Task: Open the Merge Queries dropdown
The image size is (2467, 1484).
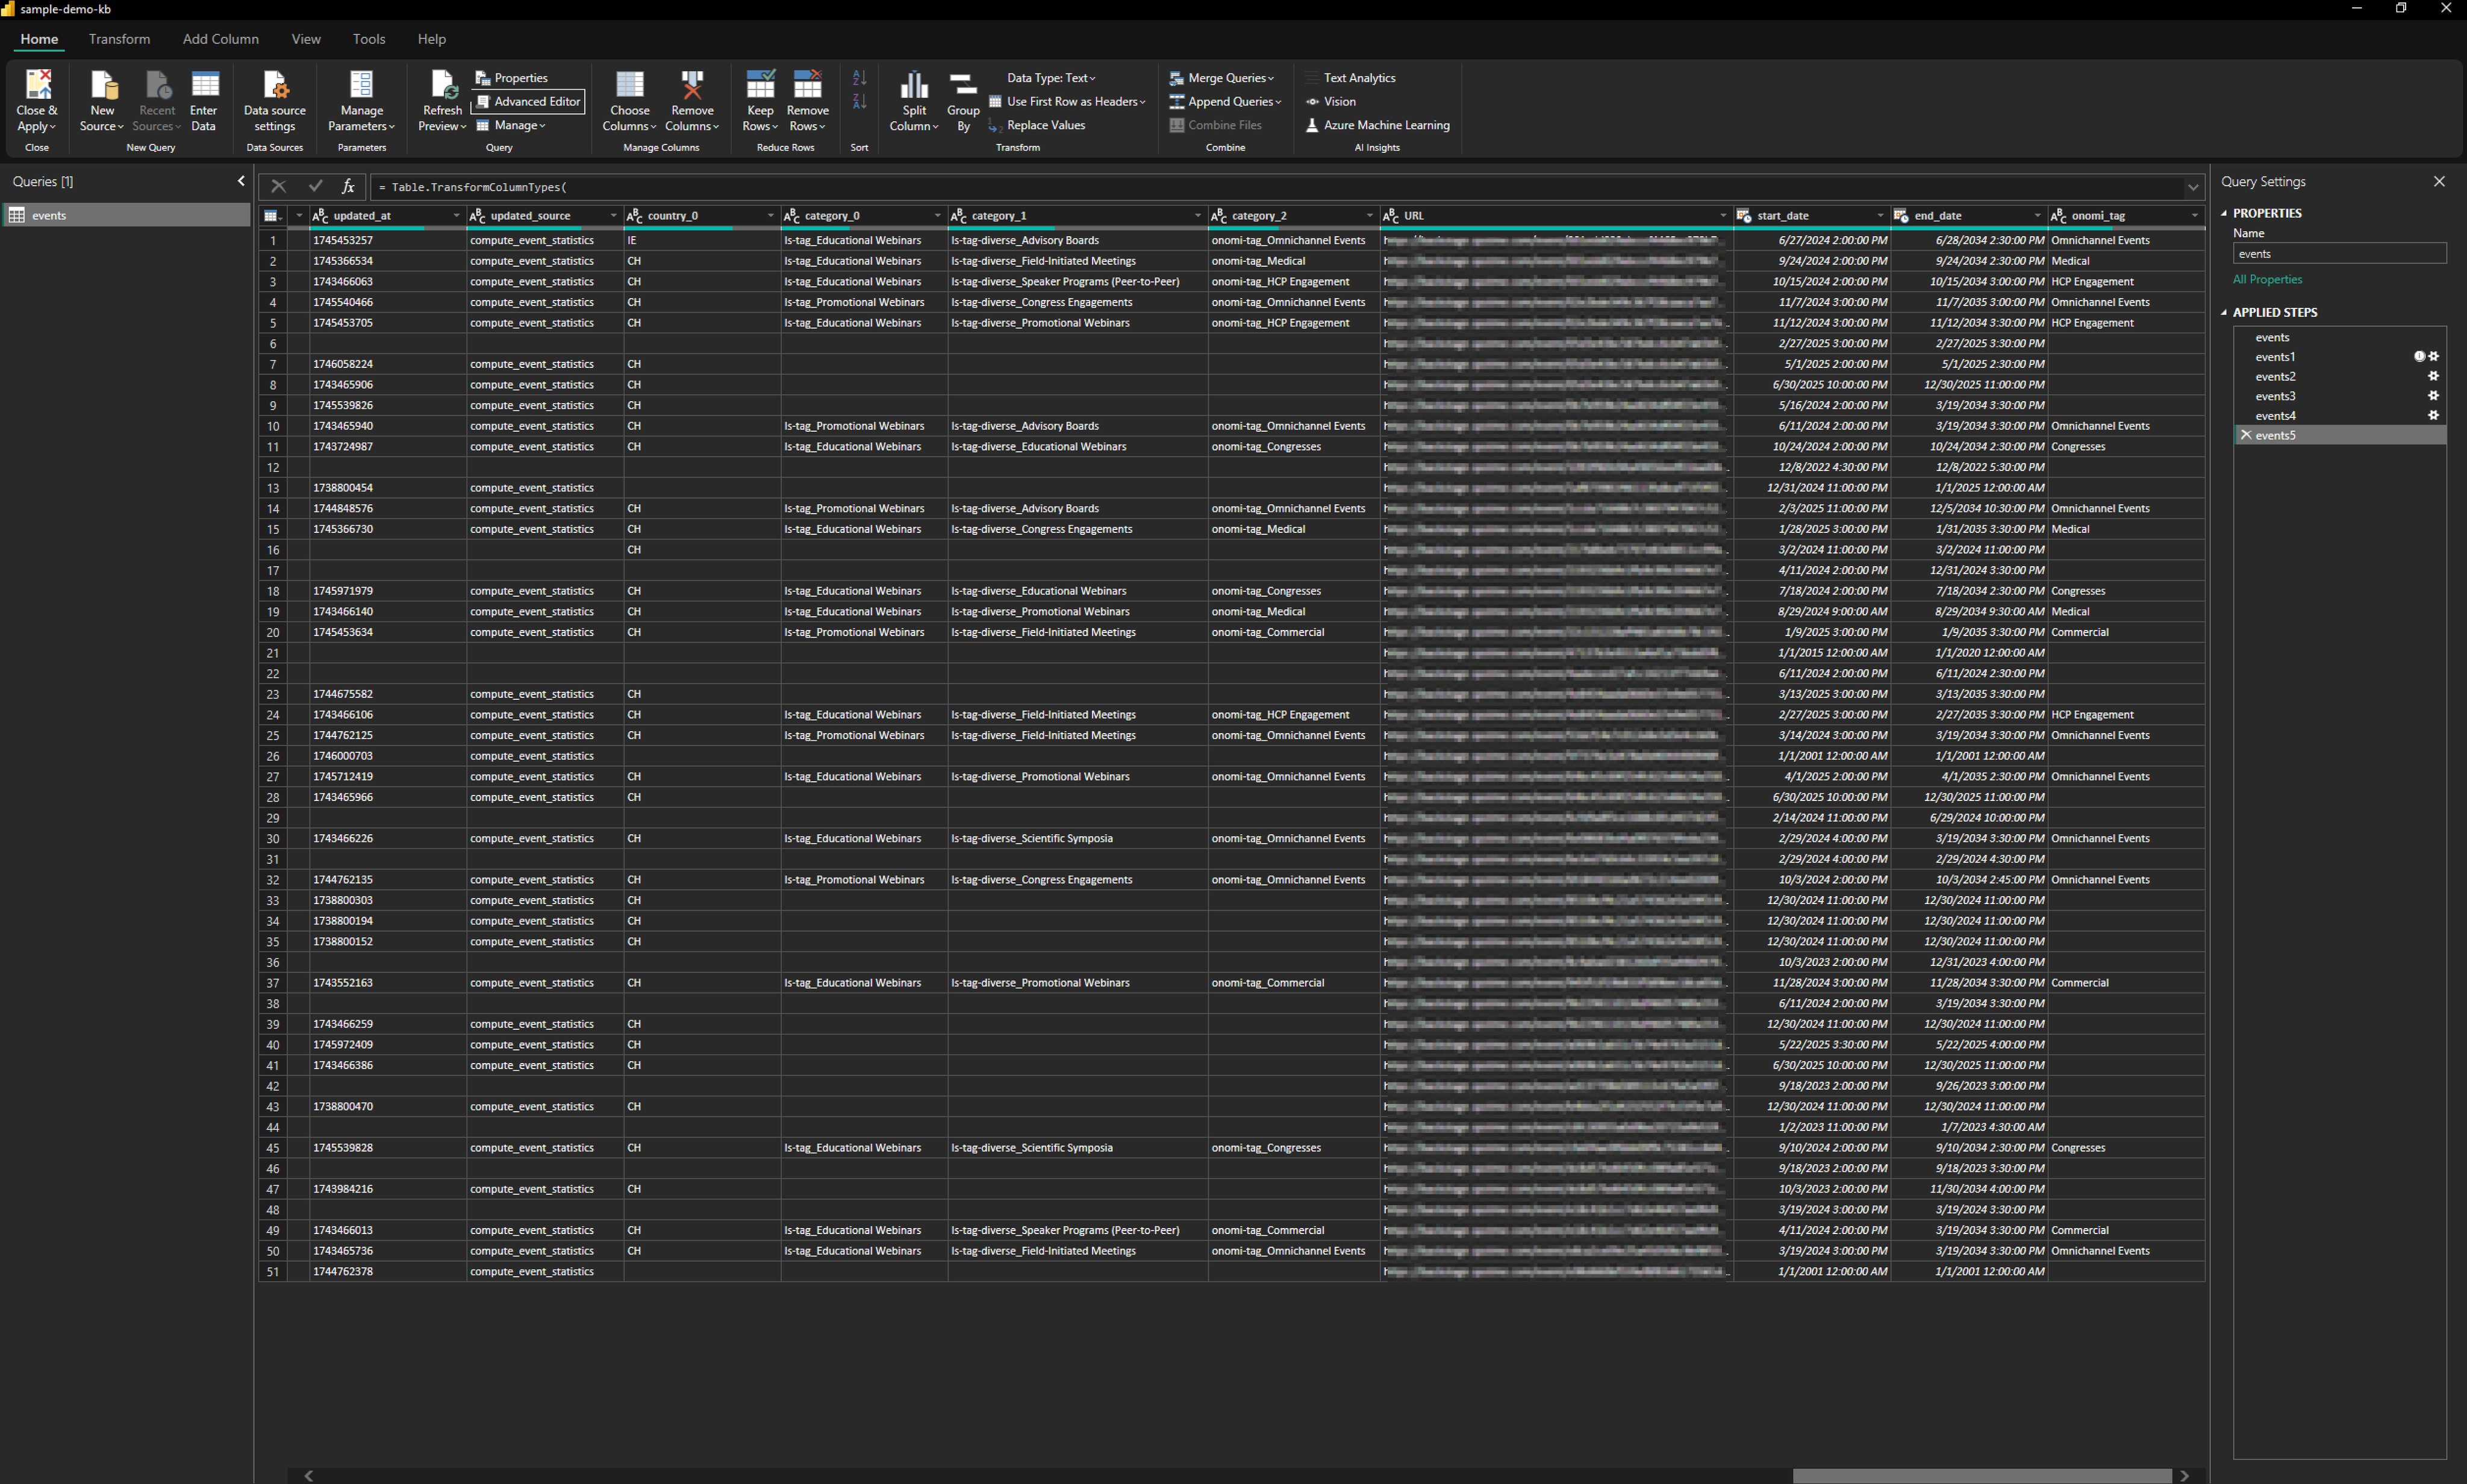Action: 1222,78
